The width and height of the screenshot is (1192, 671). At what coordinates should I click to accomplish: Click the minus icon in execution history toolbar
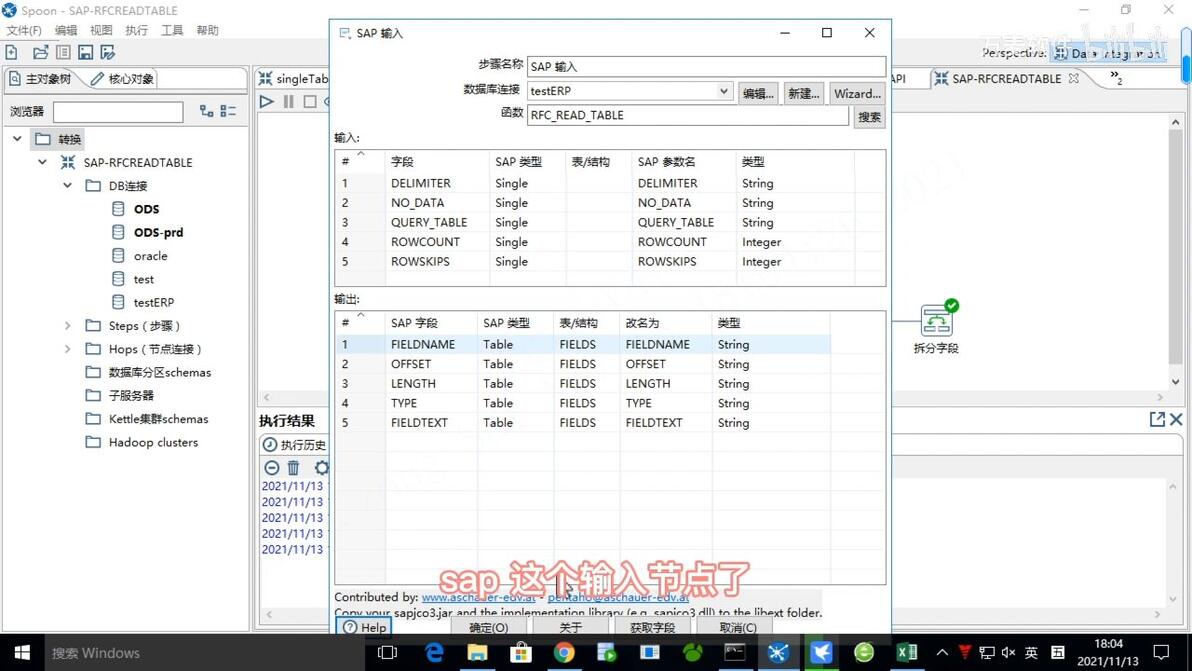271,468
